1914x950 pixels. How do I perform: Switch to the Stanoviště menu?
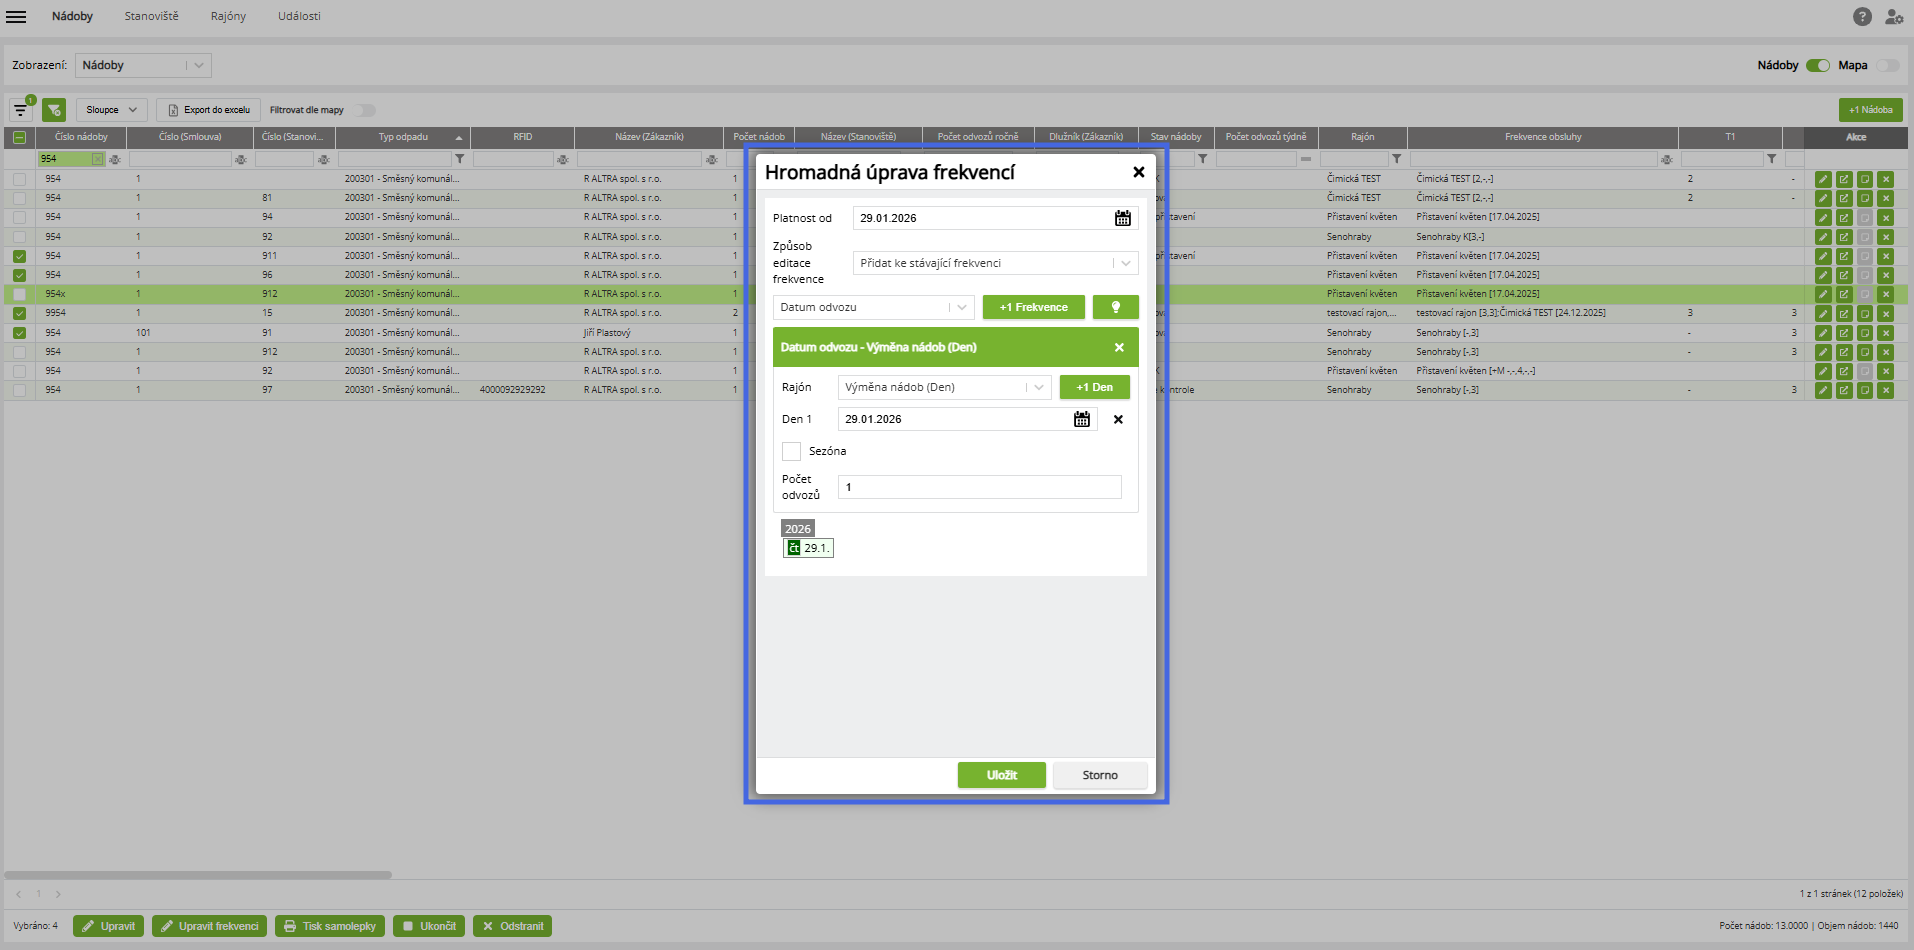151,16
